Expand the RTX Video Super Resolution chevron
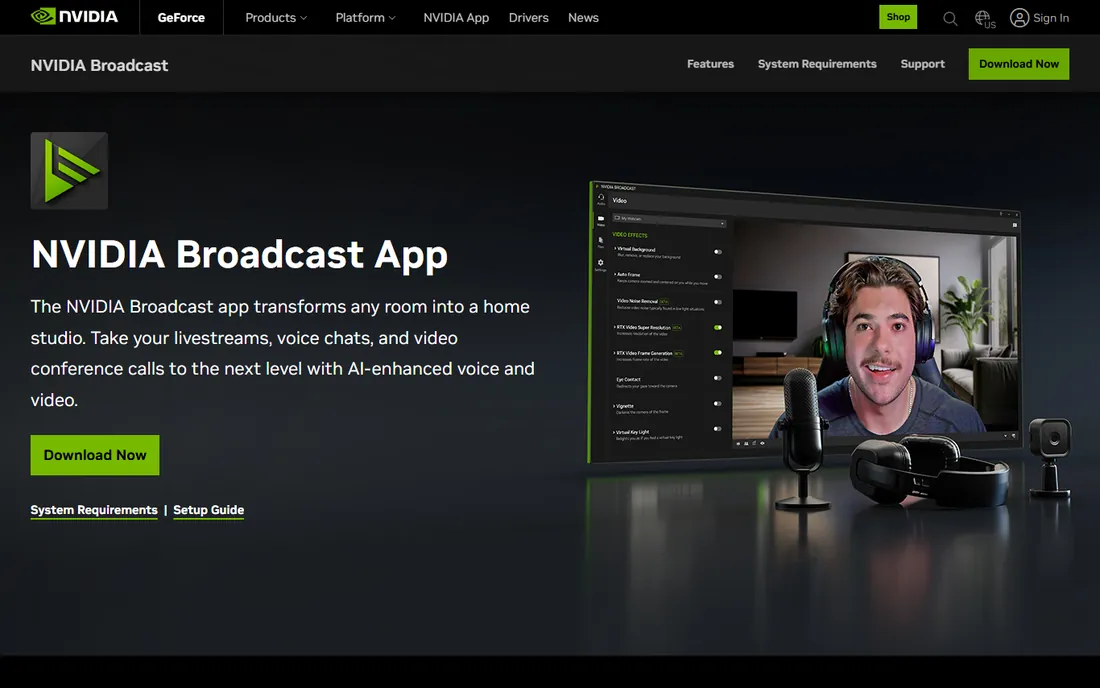The width and height of the screenshot is (1100, 688). pos(615,327)
